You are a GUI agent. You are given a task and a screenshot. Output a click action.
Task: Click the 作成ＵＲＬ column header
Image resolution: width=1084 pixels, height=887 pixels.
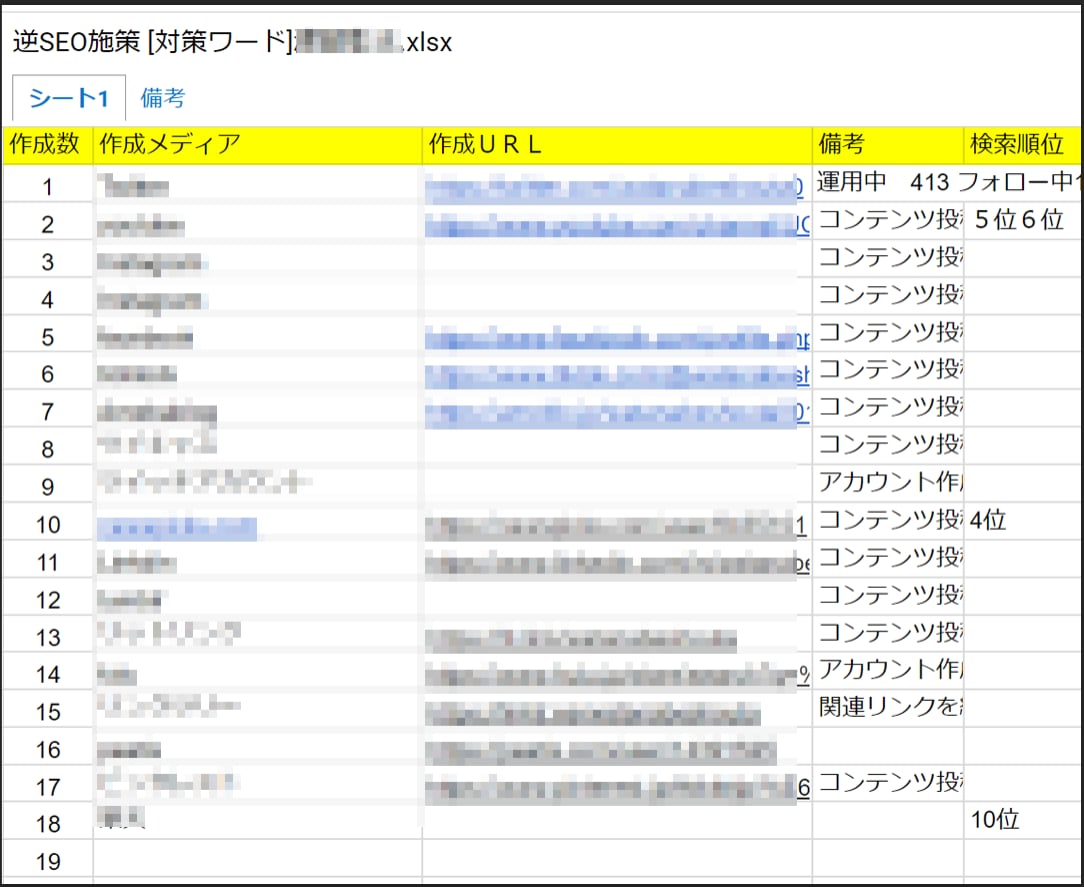[x=617, y=144]
